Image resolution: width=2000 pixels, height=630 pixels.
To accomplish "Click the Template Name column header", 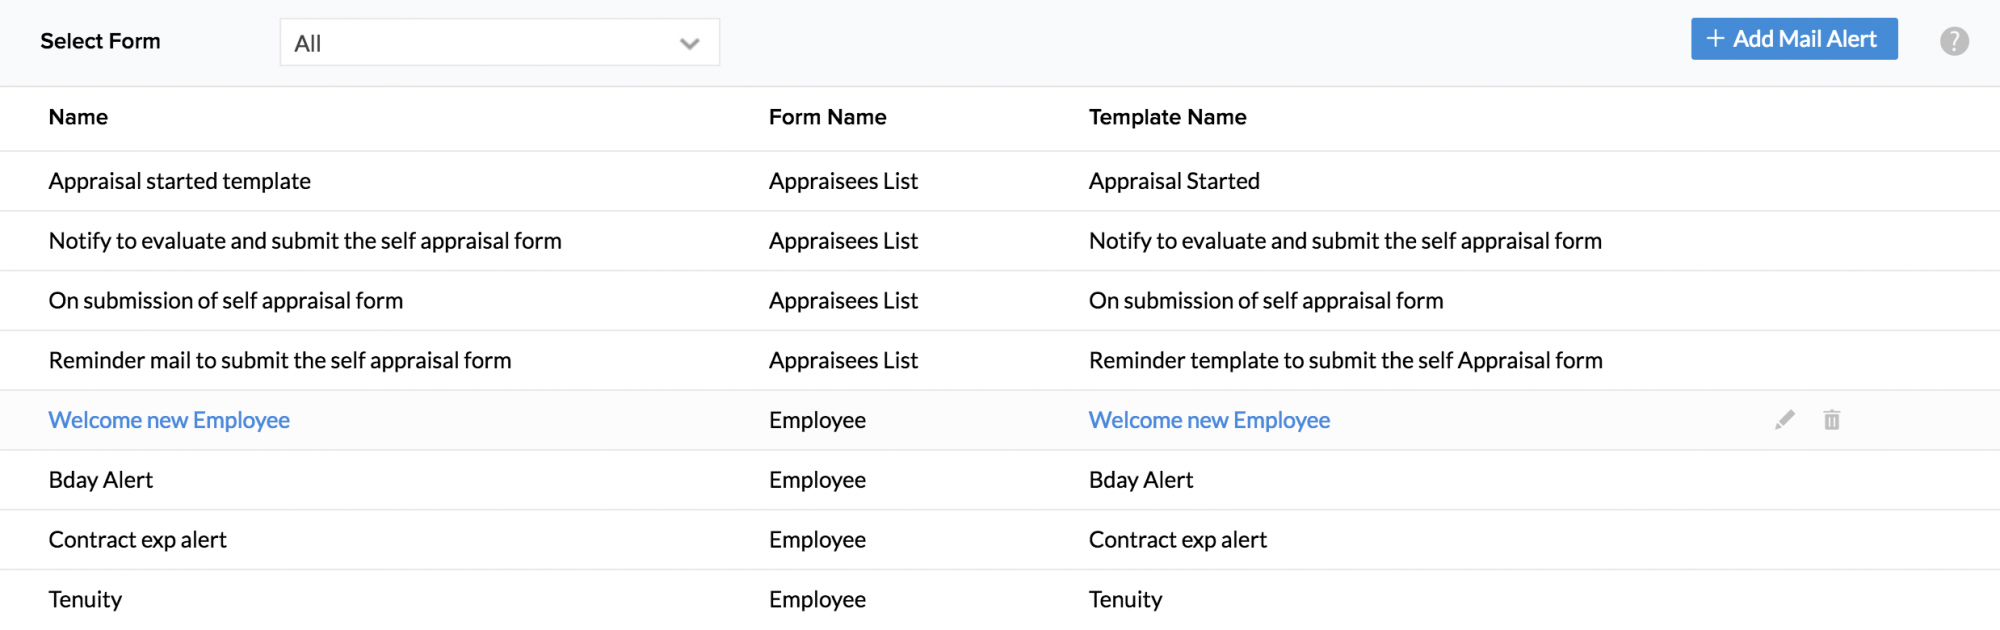I will (x=1167, y=117).
